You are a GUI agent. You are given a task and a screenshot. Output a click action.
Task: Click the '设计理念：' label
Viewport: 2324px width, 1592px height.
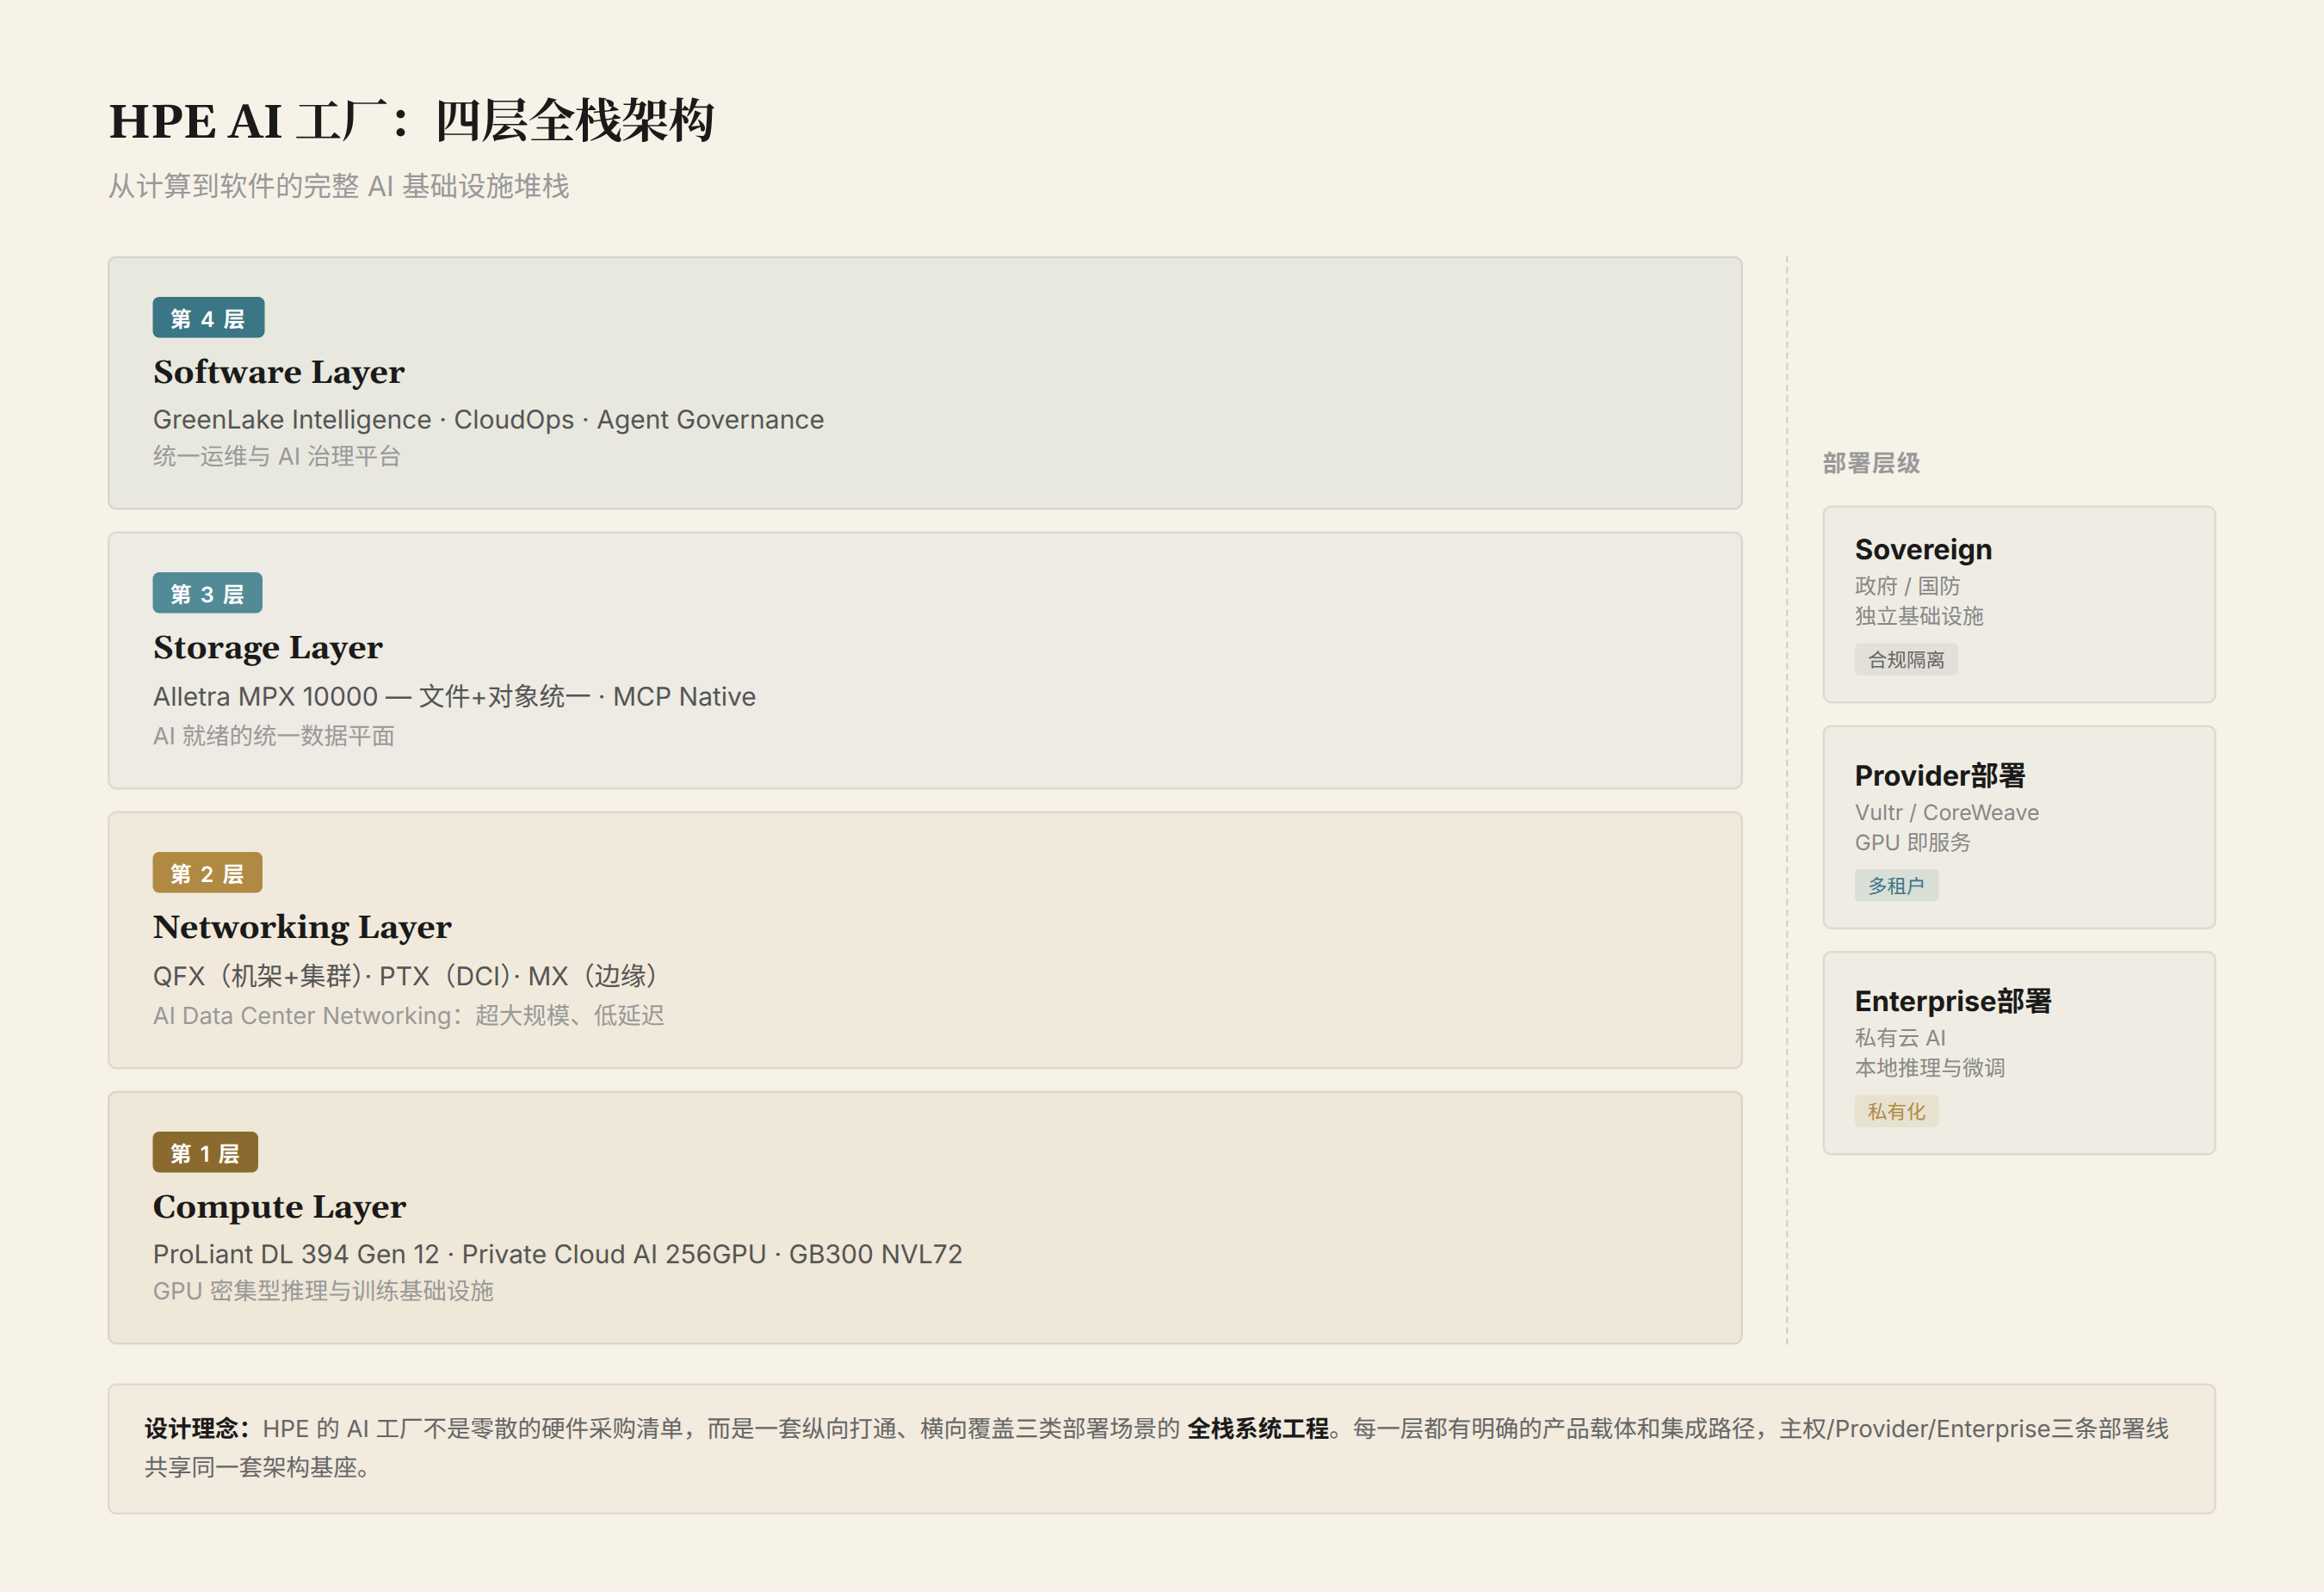click(x=197, y=1429)
